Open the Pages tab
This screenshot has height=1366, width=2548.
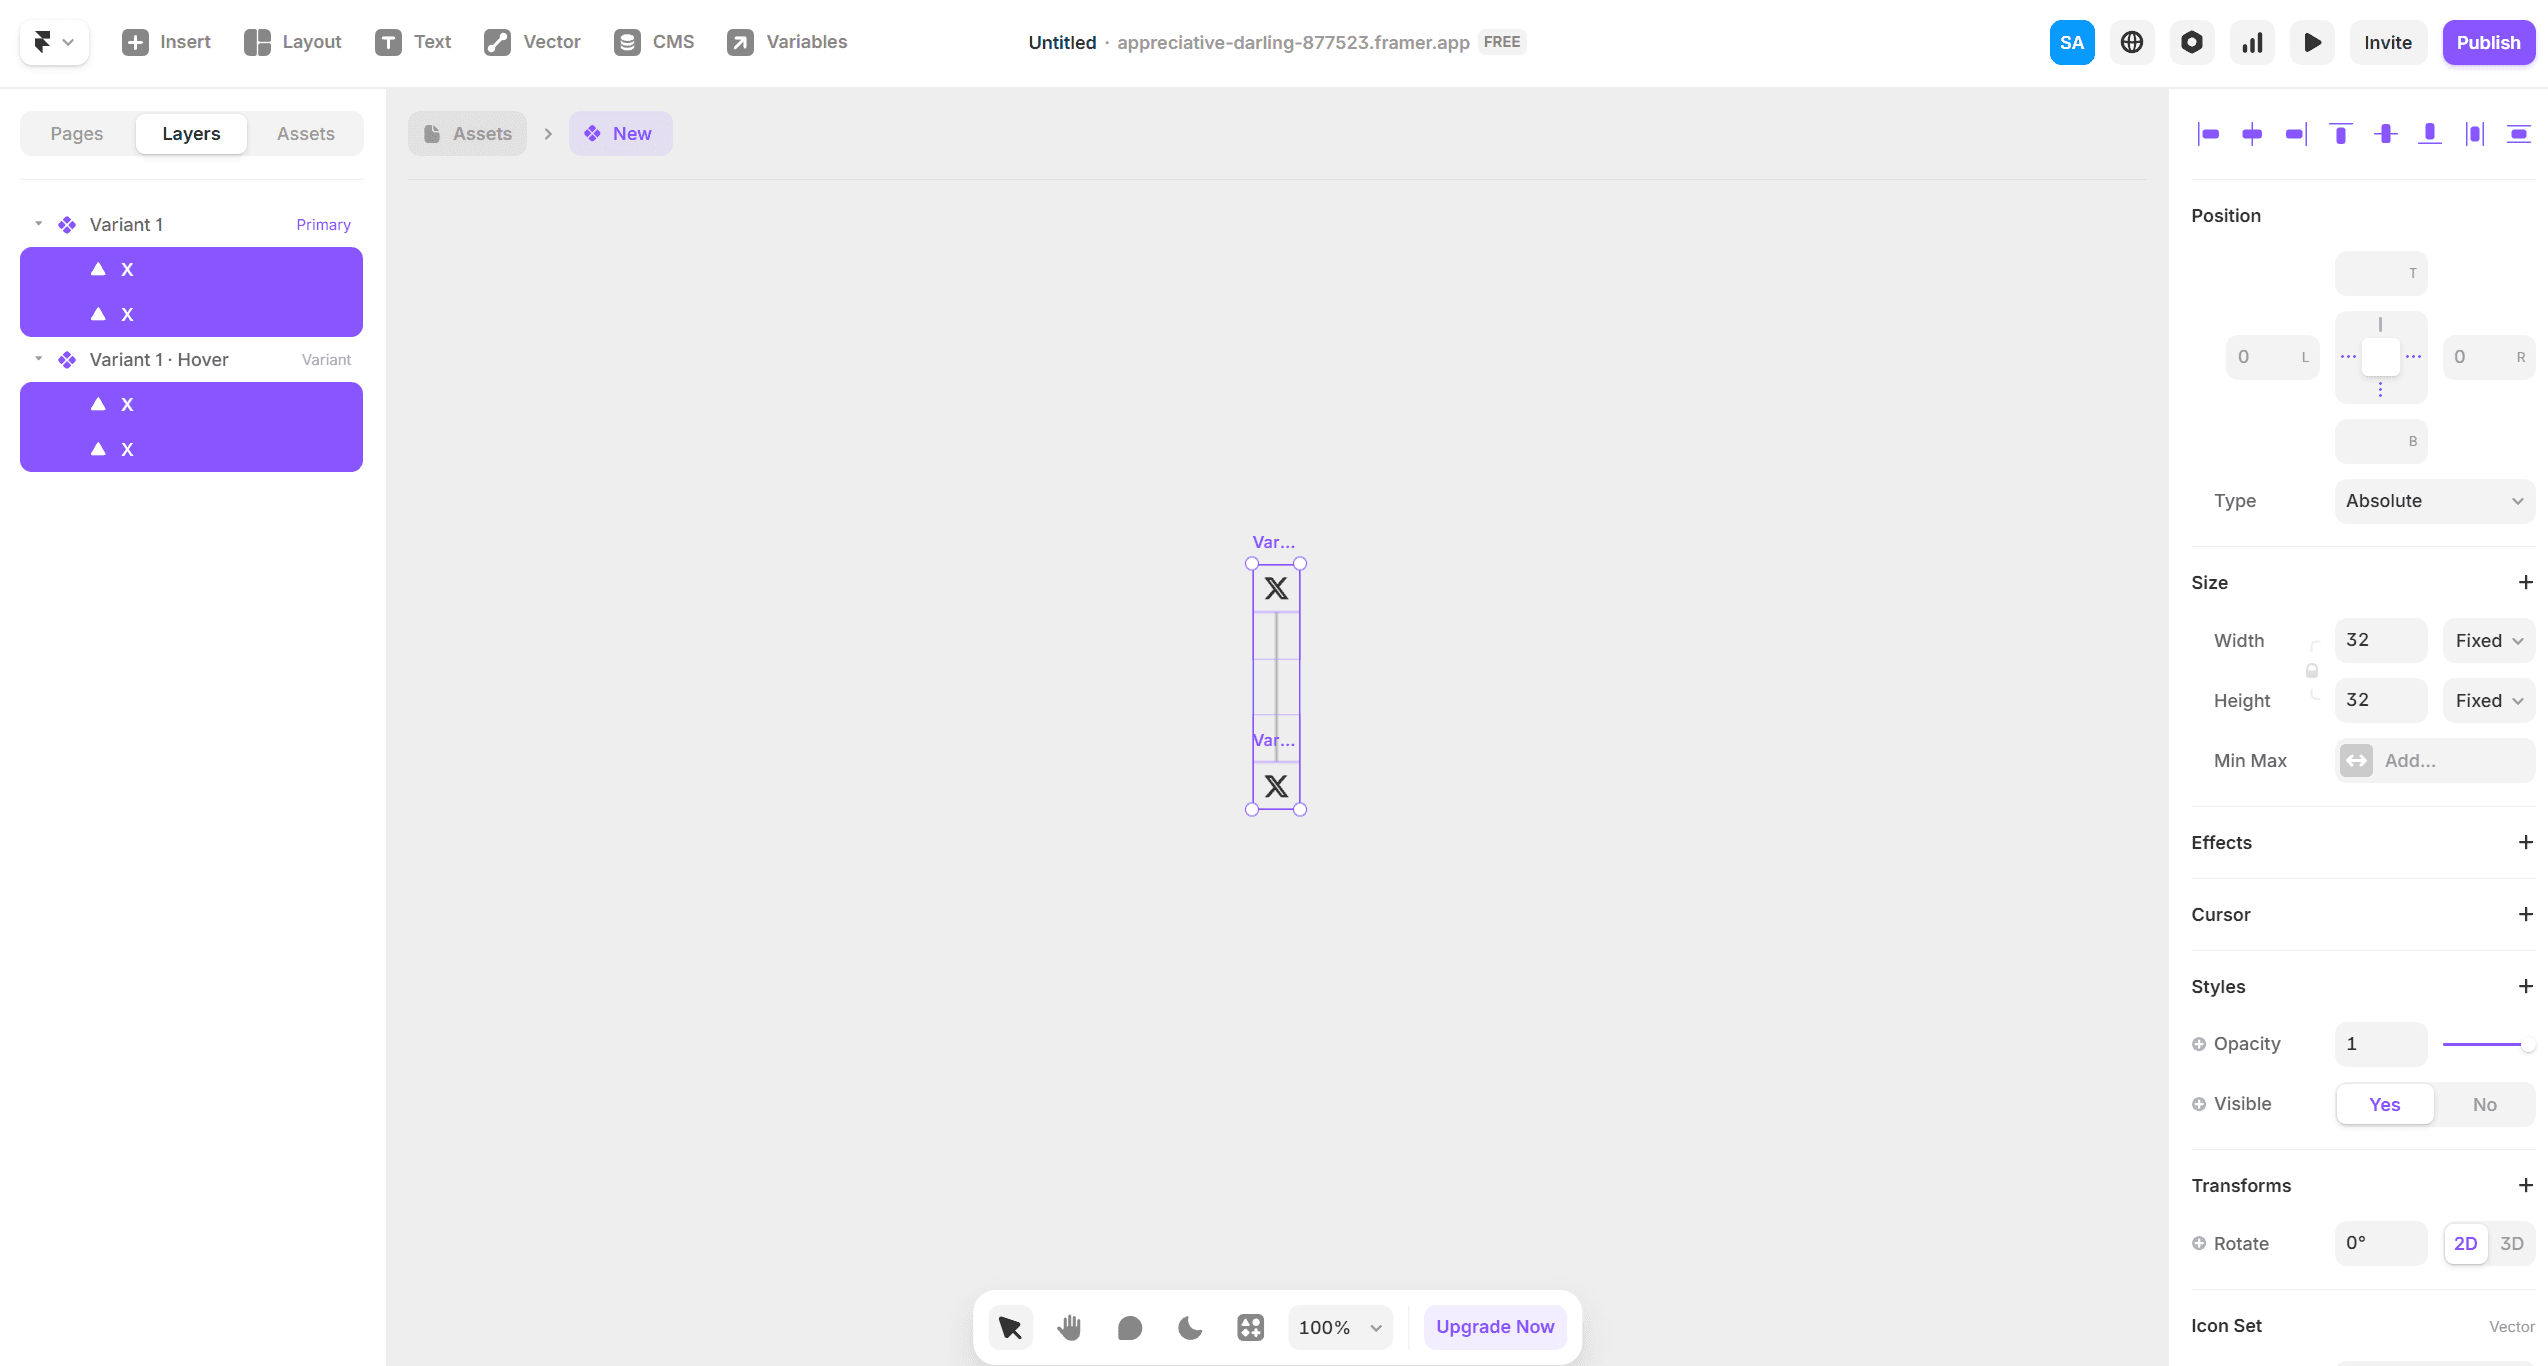[77, 134]
